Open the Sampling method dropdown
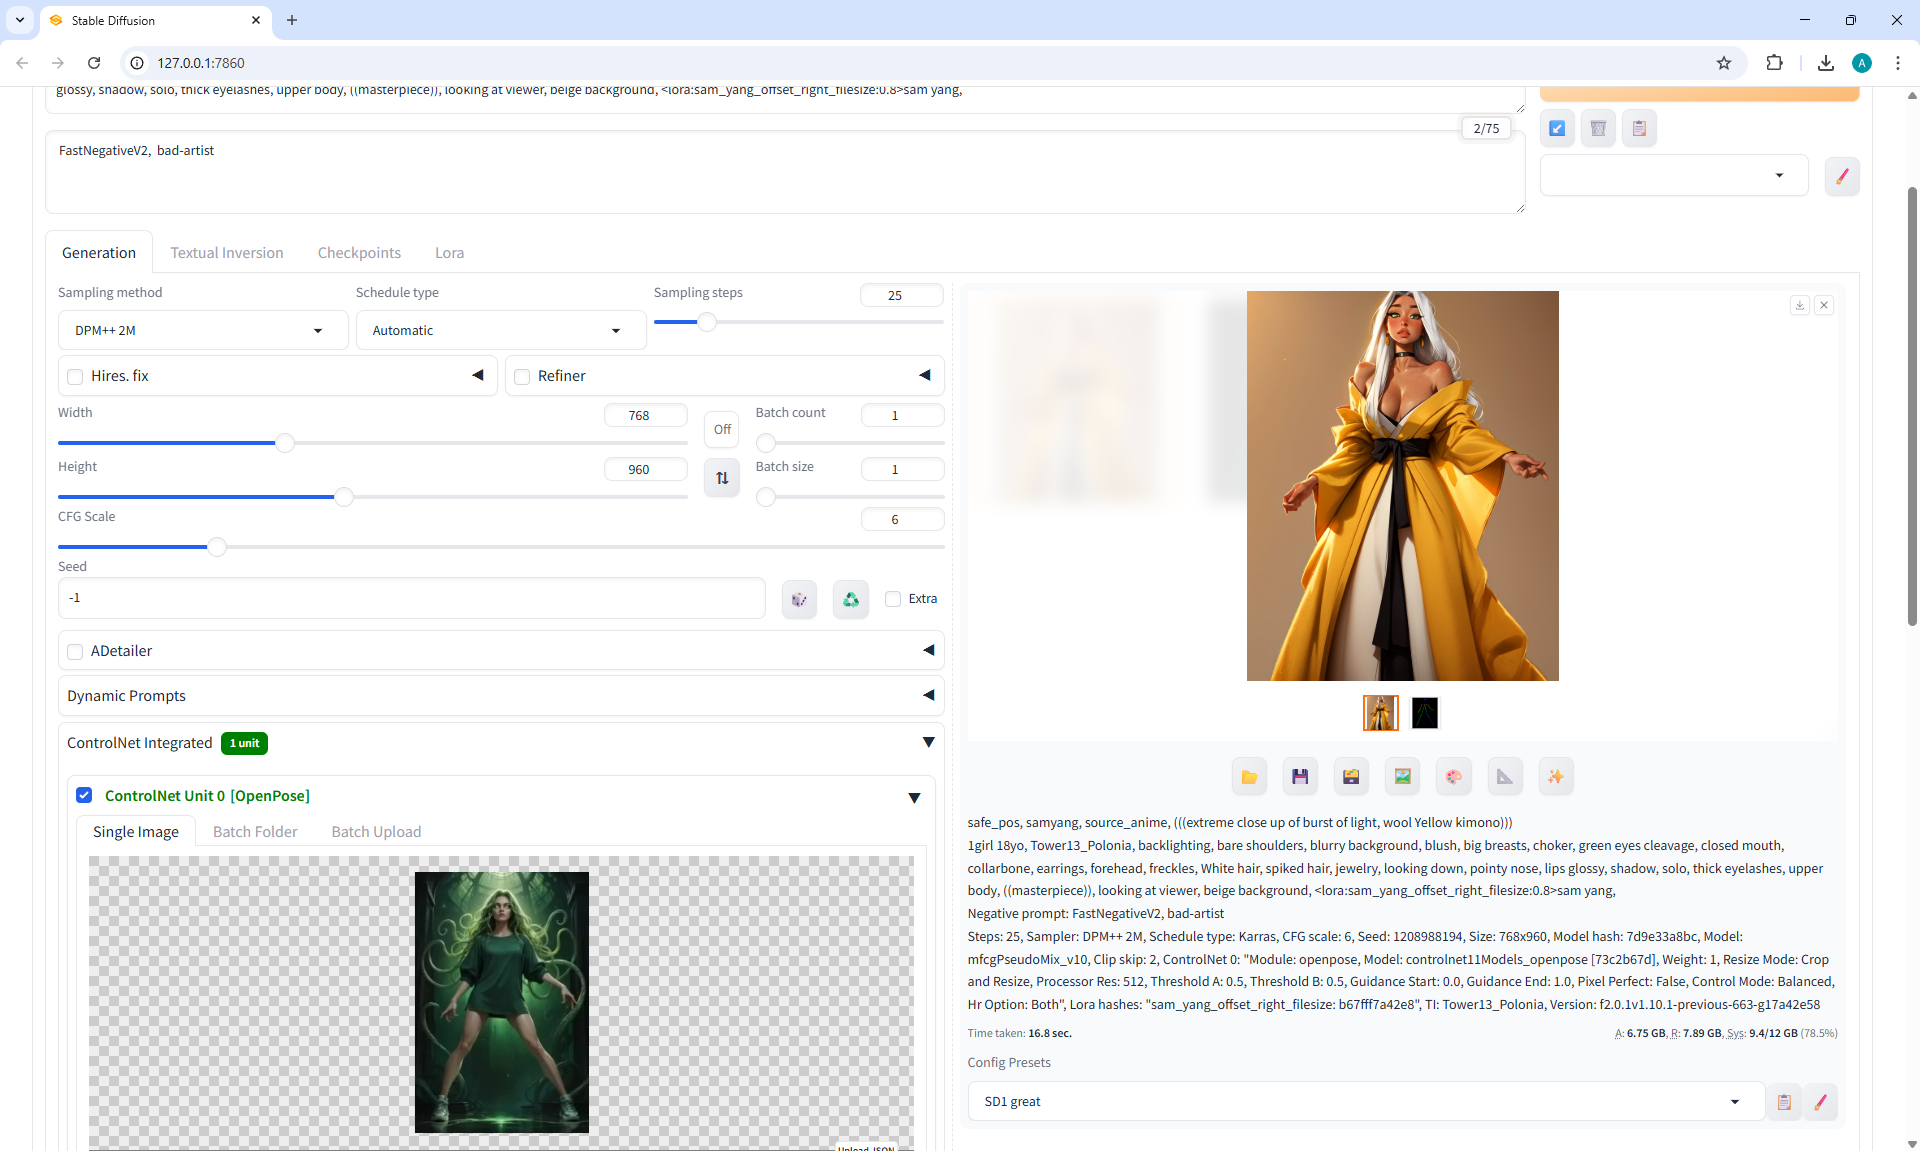This screenshot has height=1151, width=1920. pos(201,331)
